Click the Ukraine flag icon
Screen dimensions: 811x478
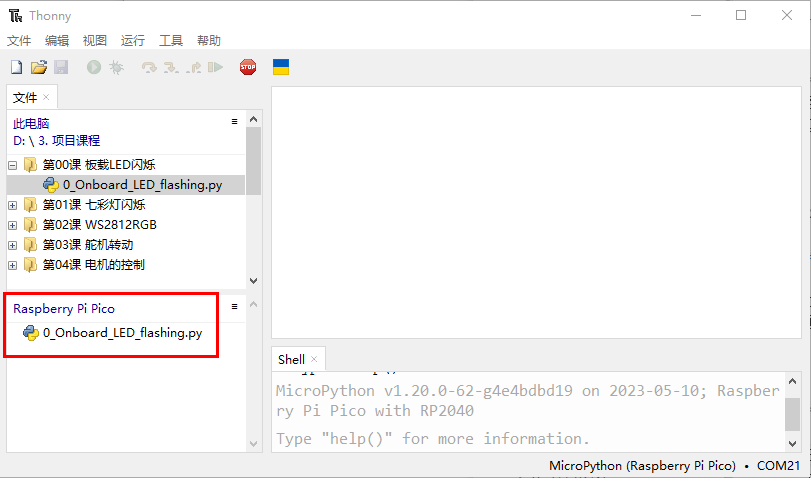tap(281, 67)
